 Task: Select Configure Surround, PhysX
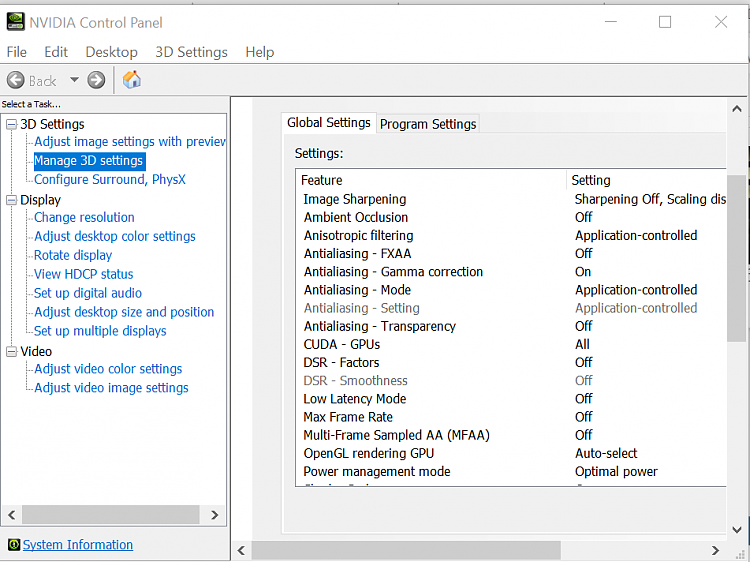(x=110, y=179)
